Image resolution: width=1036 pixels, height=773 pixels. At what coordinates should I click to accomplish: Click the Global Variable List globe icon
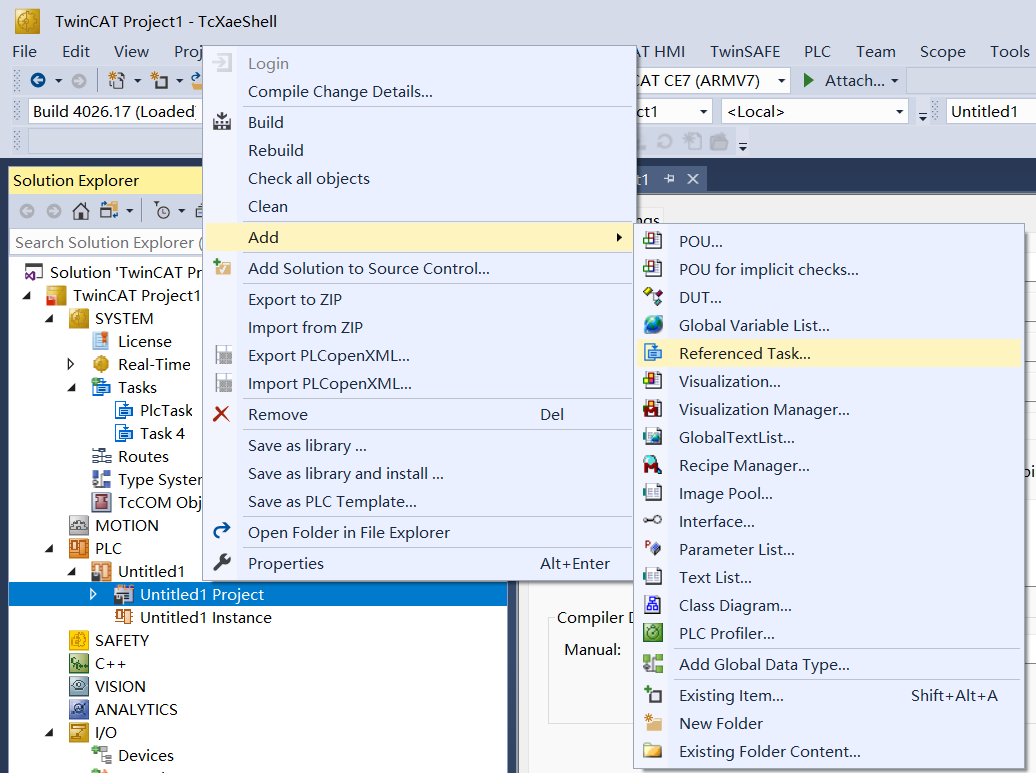653,324
